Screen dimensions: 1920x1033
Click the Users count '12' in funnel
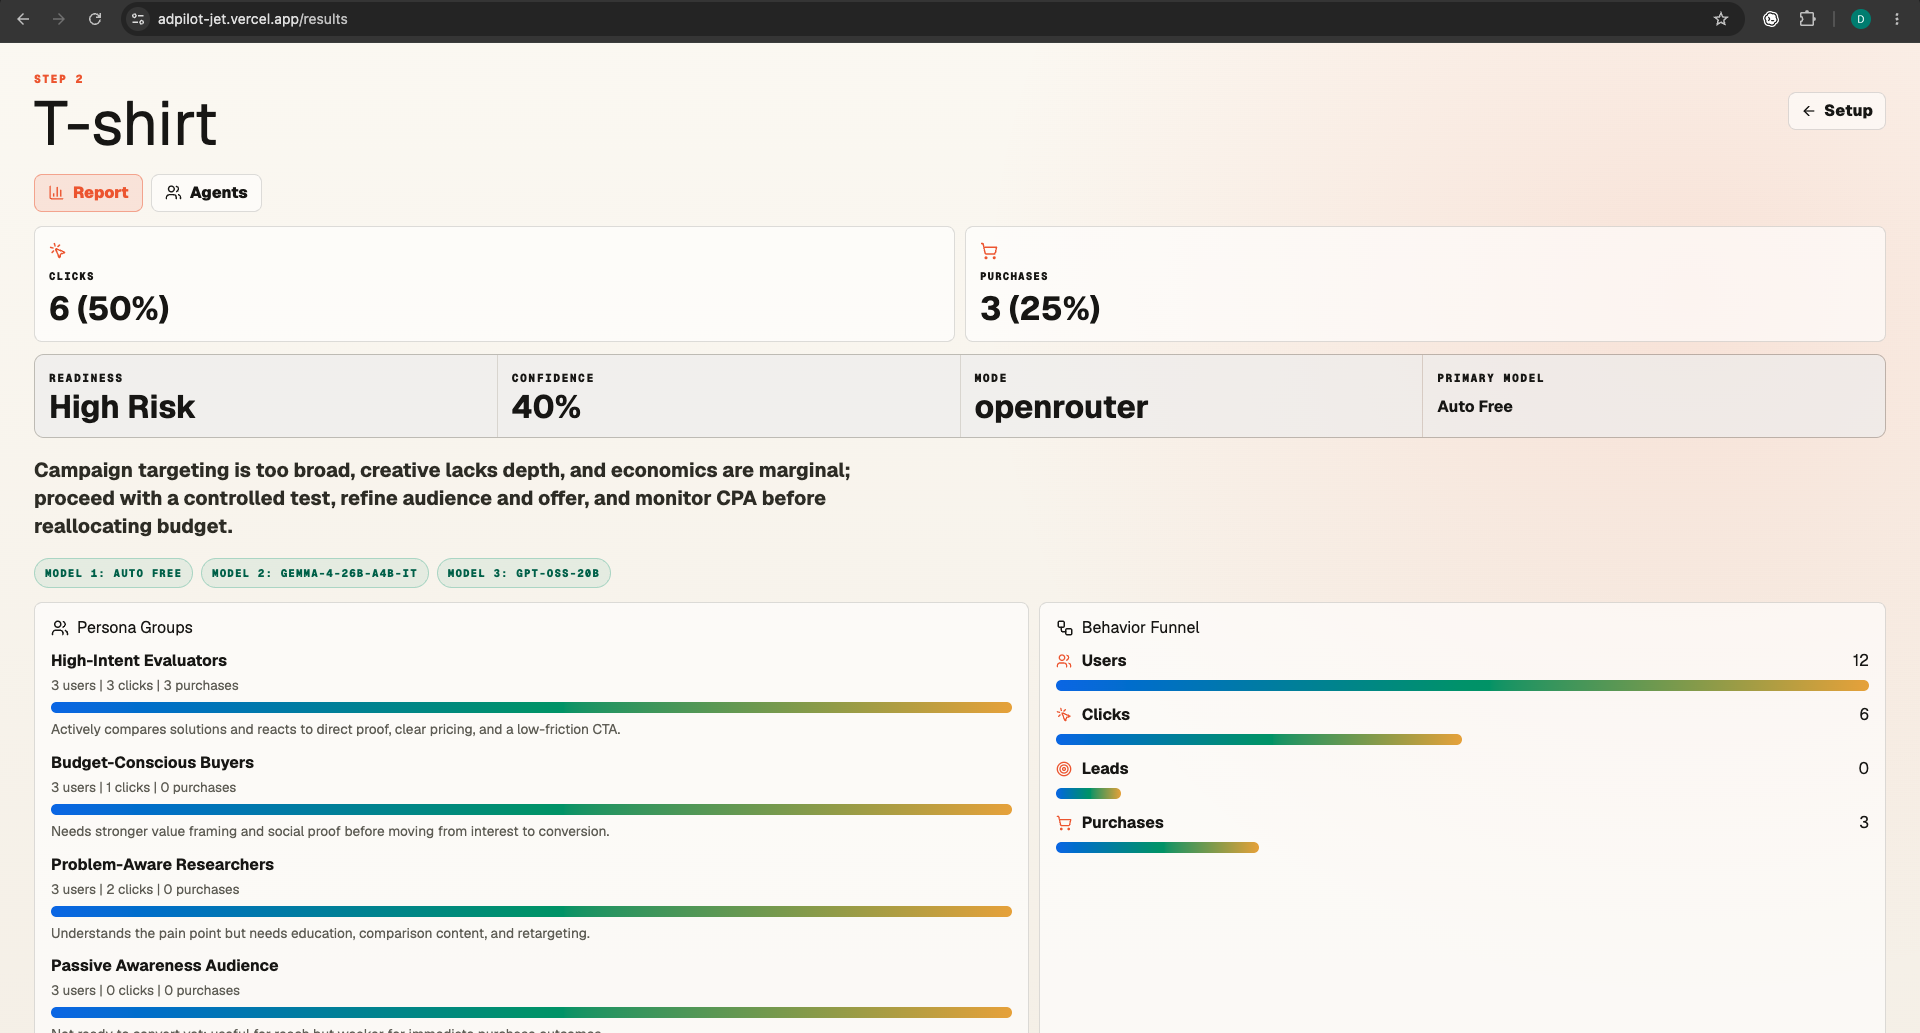1860,661
